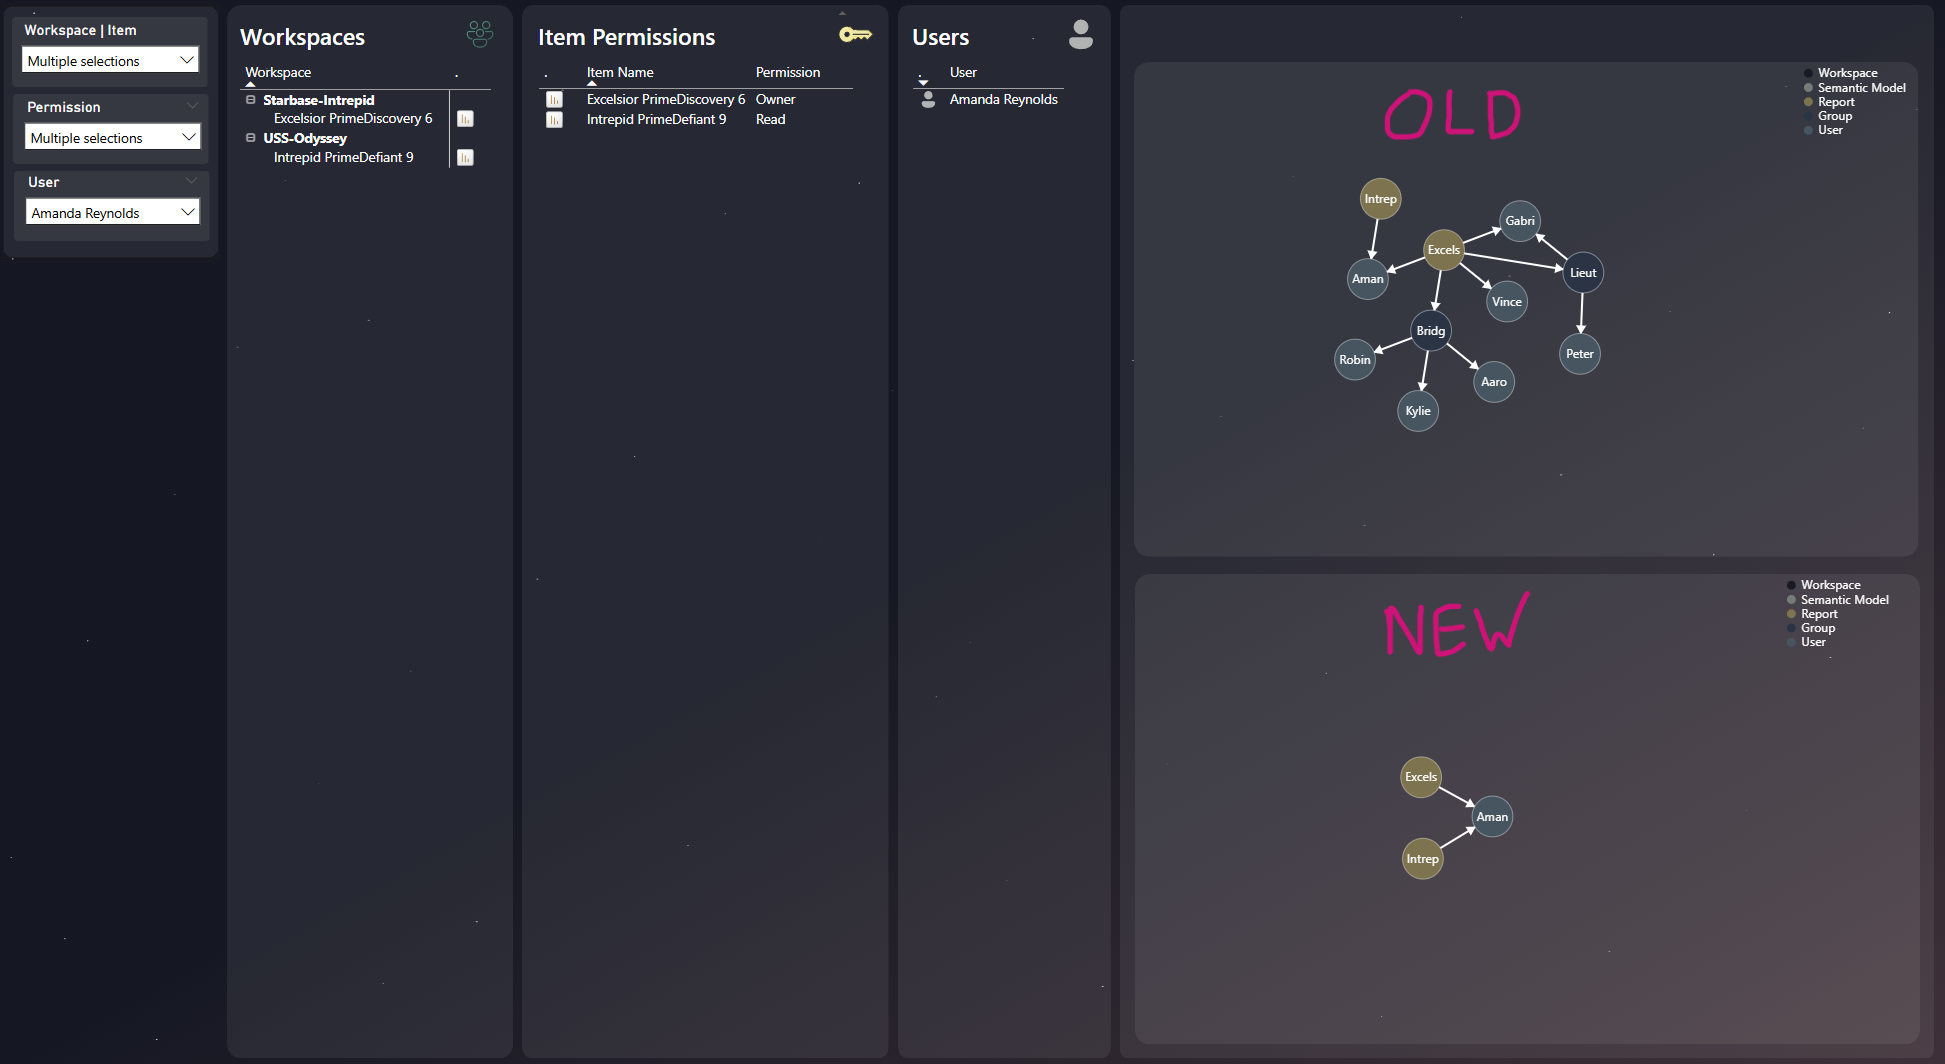The image size is (1945, 1064).
Task: Click the Workspaces people group icon
Action: [x=480, y=34]
